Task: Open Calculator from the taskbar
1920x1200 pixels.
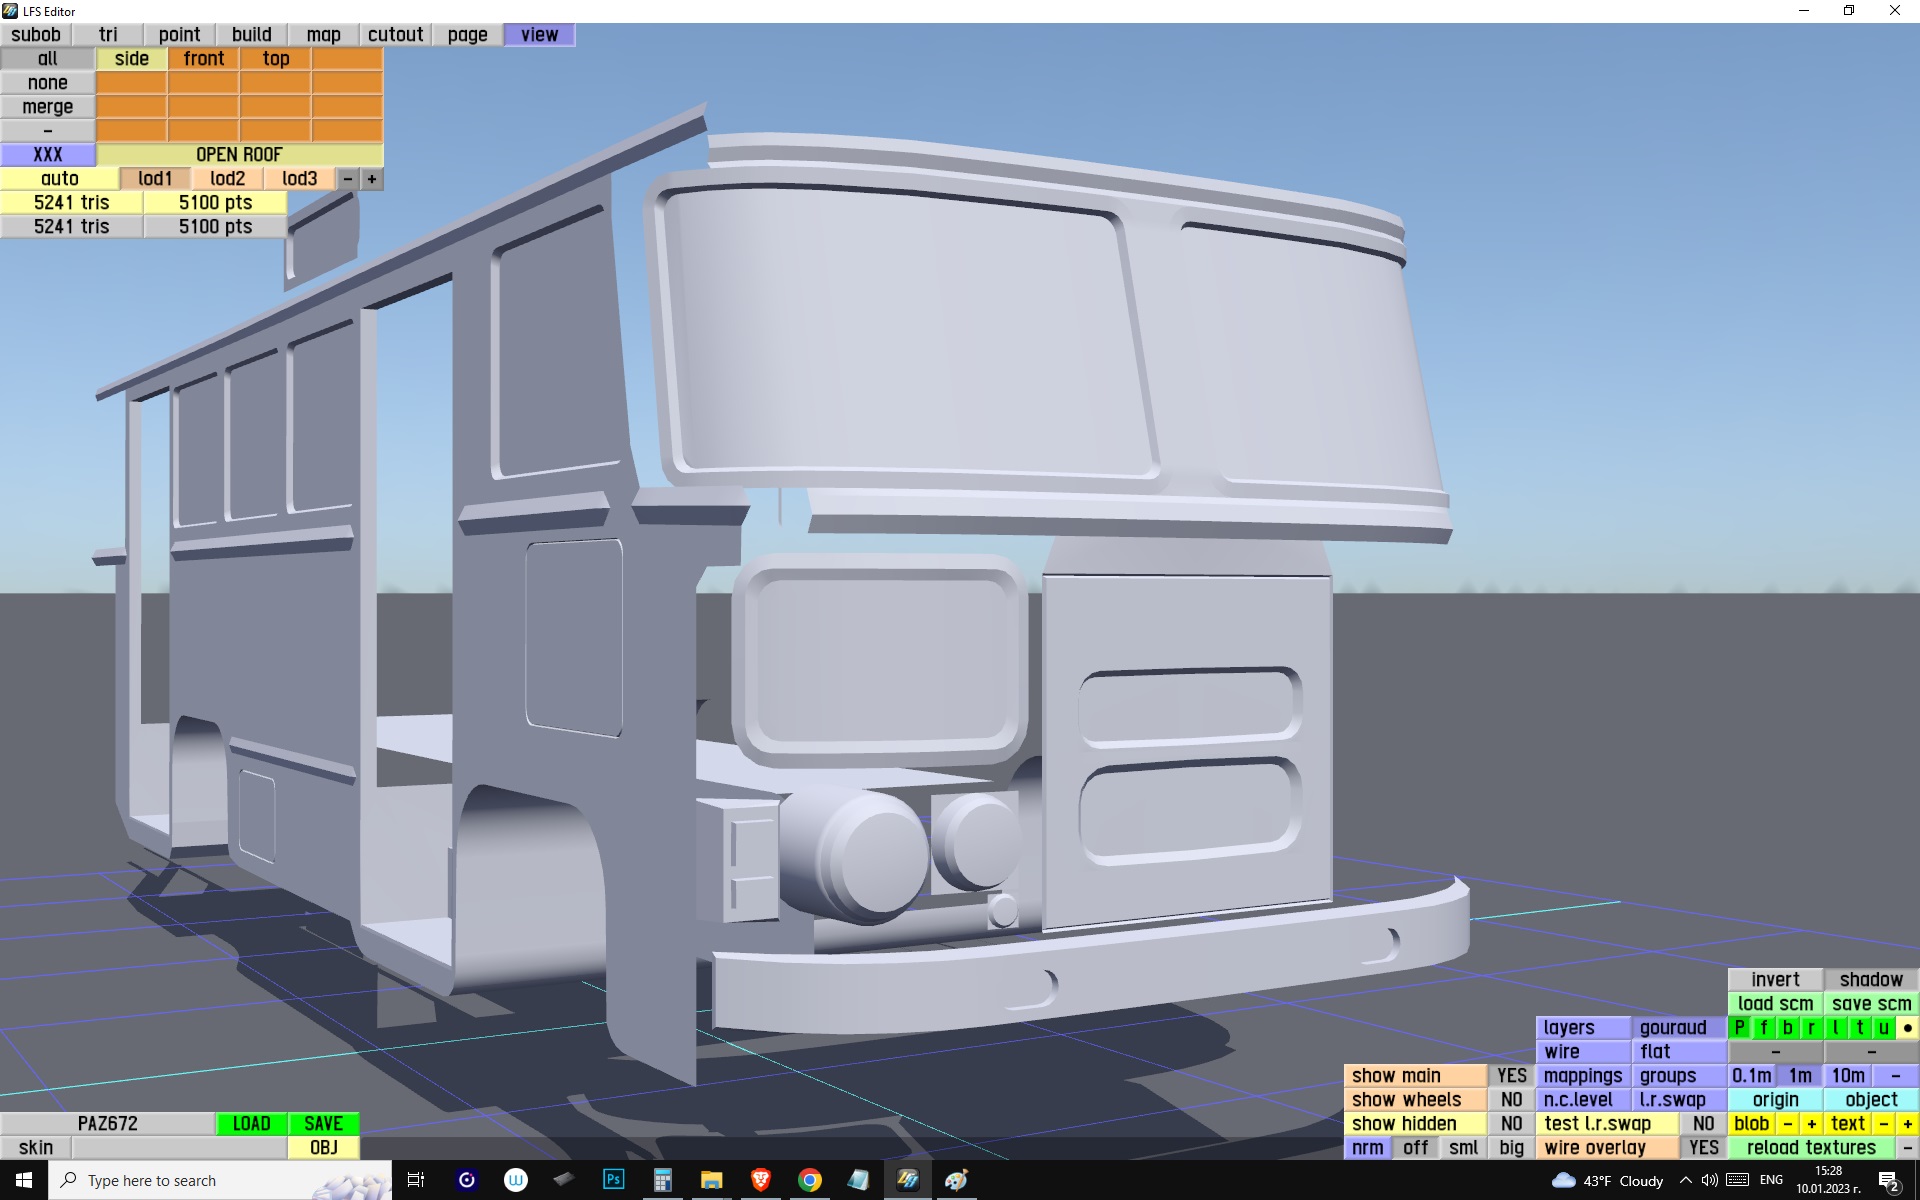Action: [662, 1180]
